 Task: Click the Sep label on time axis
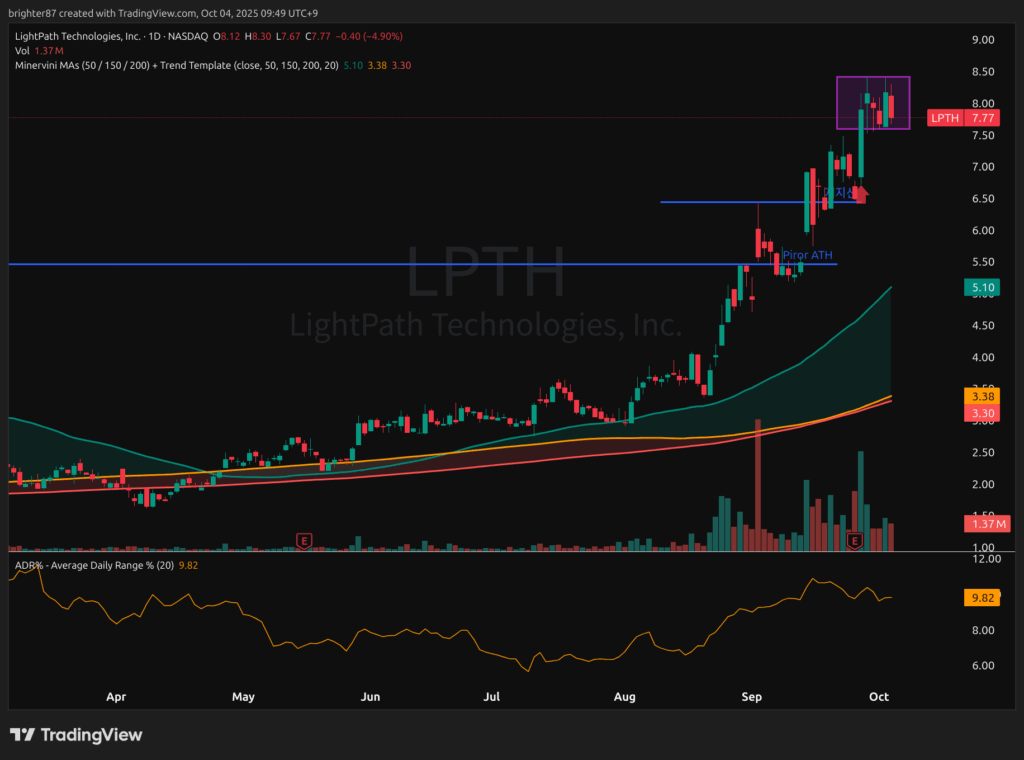pyautogui.click(x=750, y=695)
